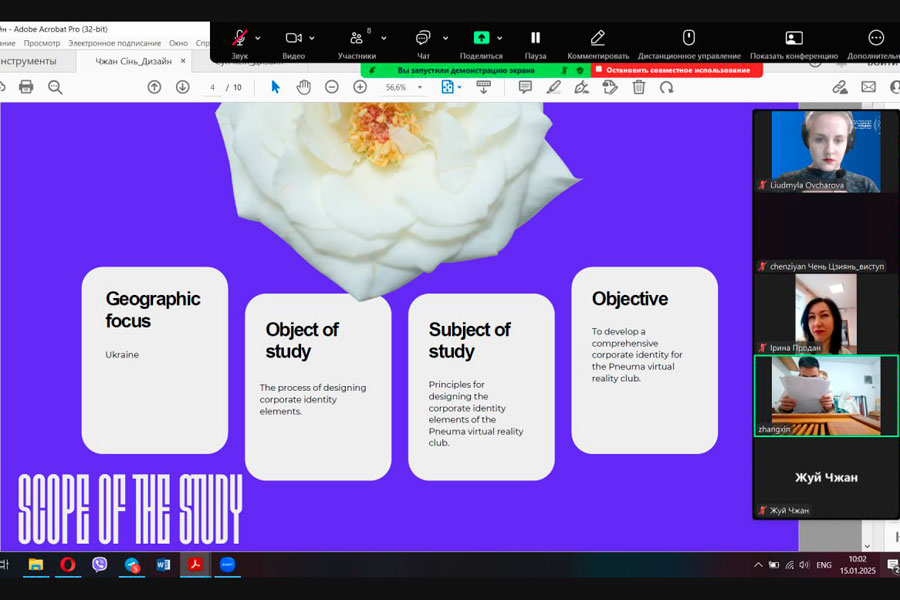Unmute the microphone in Zoom toolbar
Image resolution: width=900 pixels, height=600 pixels.
coord(239,38)
